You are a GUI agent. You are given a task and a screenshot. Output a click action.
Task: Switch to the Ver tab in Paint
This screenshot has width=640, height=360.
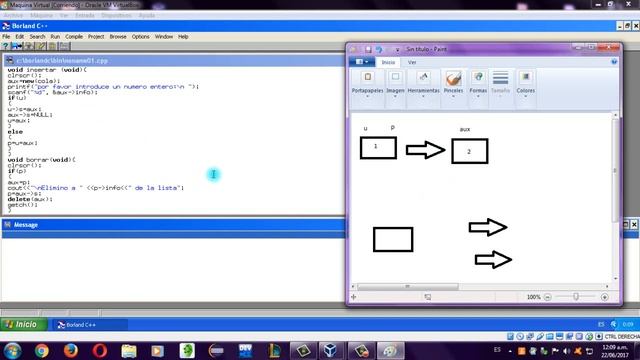tap(412, 62)
